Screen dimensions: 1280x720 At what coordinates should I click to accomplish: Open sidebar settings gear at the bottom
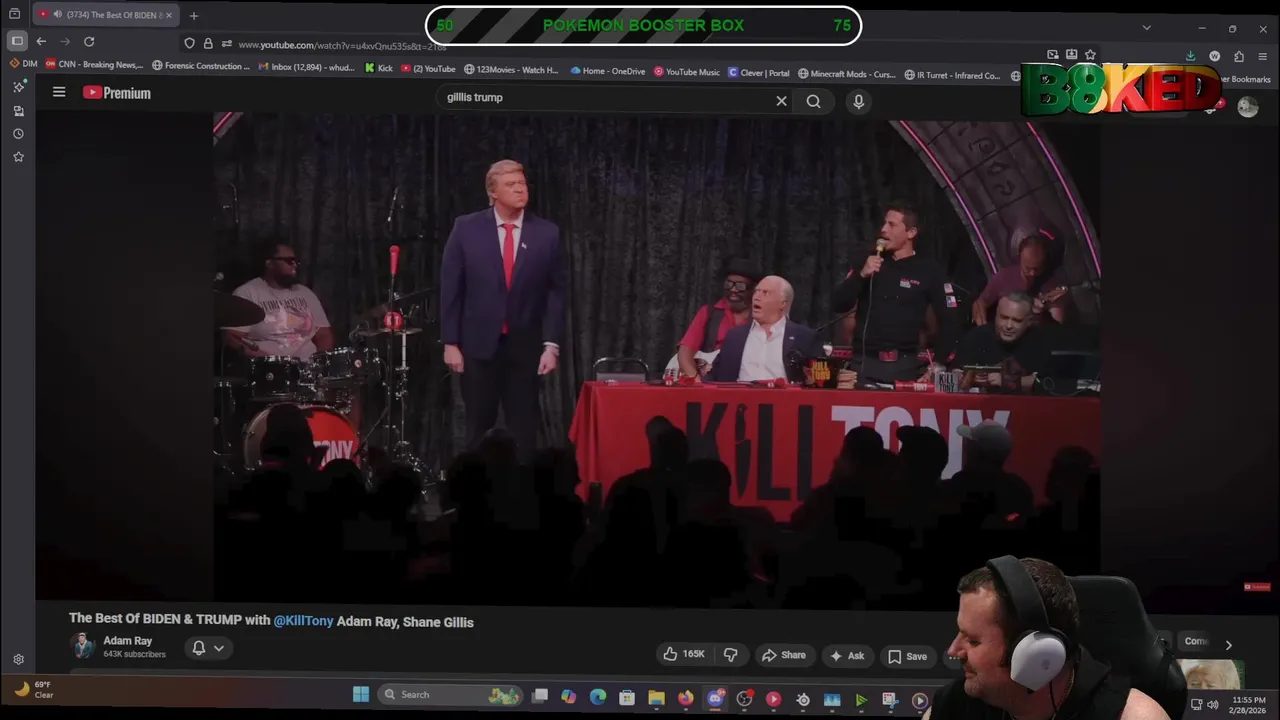point(18,659)
